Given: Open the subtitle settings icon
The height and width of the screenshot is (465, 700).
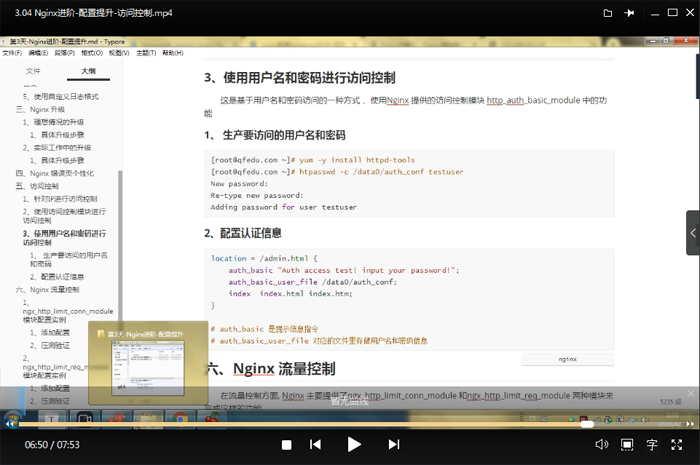Looking at the screenshot, I should 651,444.
